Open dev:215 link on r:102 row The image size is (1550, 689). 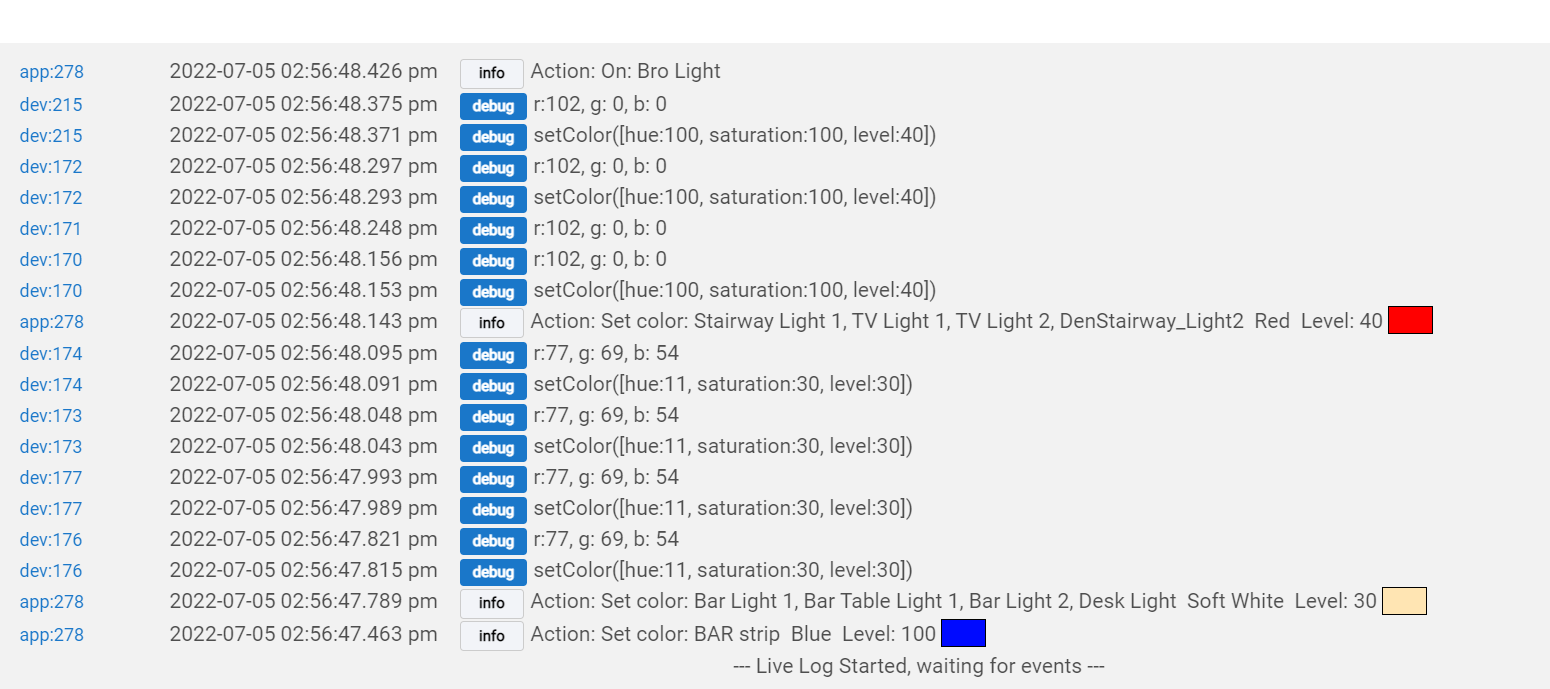51,105
